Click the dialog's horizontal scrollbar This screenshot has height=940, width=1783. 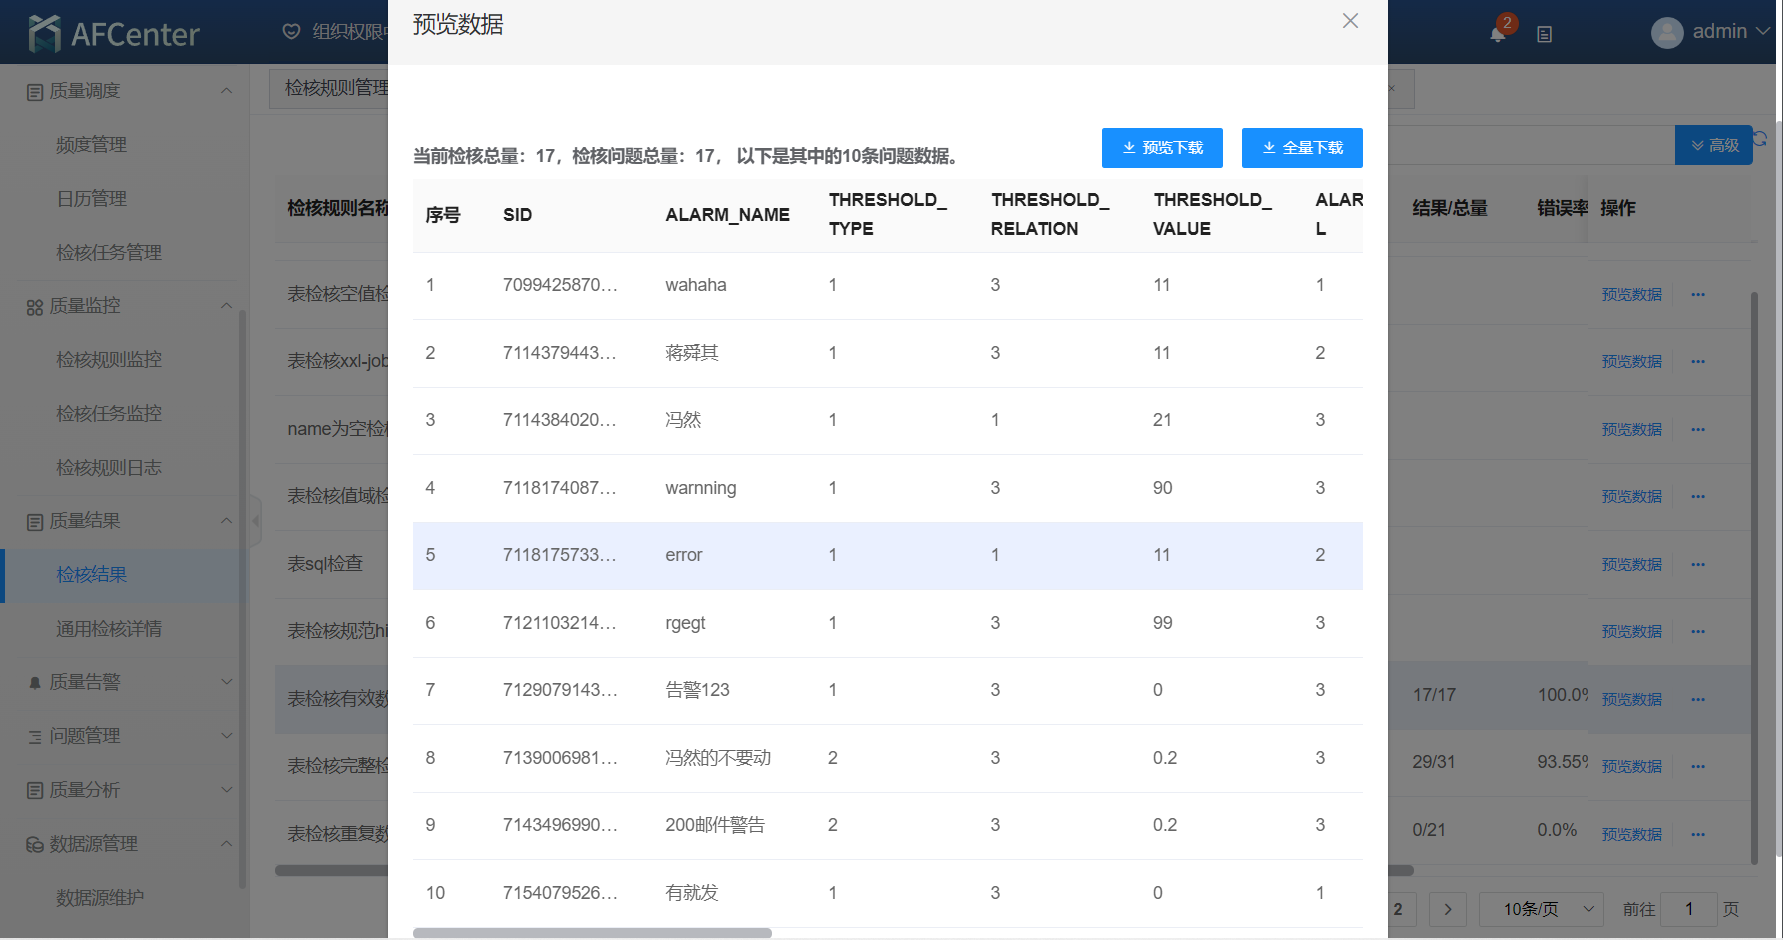[592, 933]
